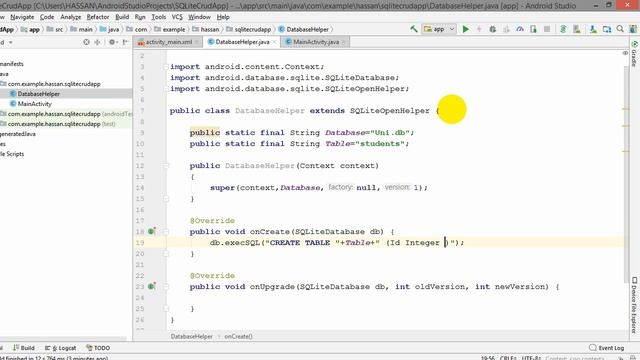Open the SDK Manager icon

tap(593, 29)
